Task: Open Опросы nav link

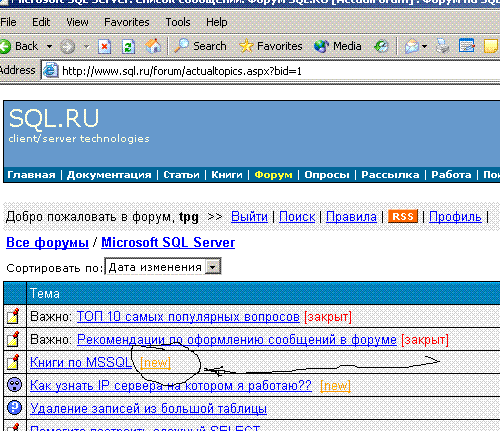Action: (327, 175)
